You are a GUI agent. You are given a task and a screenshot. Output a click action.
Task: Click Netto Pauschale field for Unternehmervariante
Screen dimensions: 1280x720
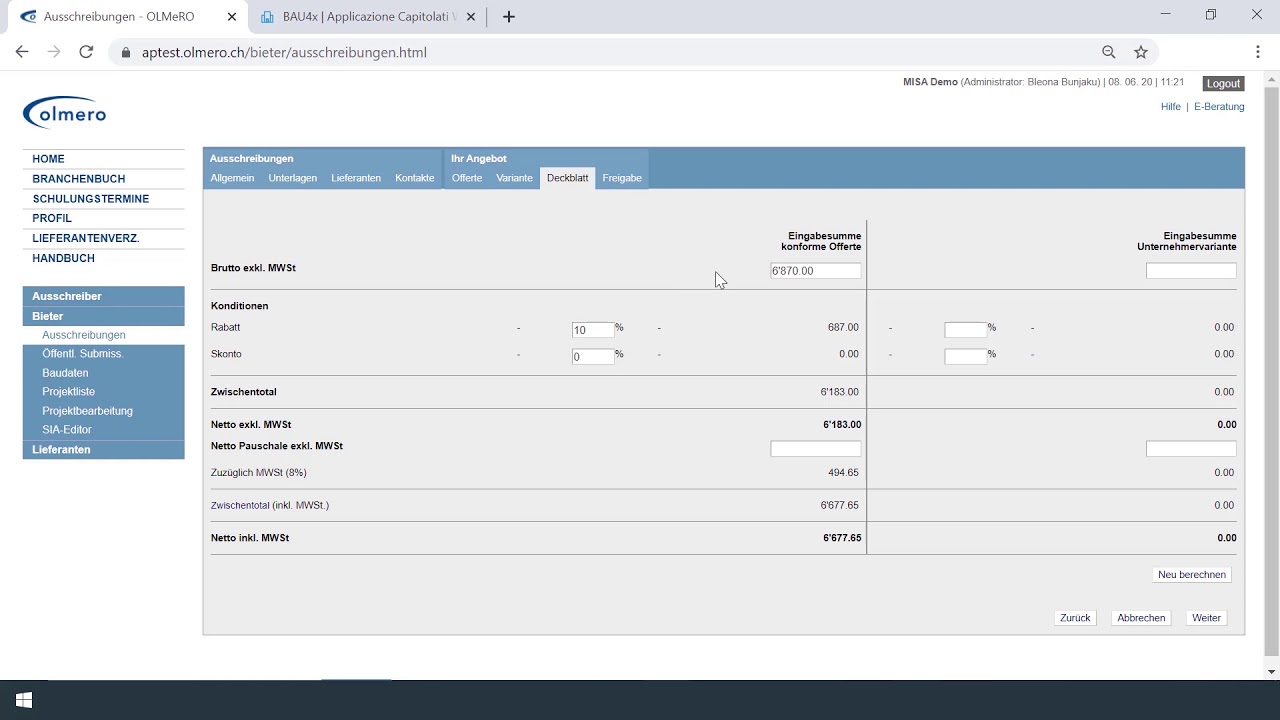[x=1191, y=449]
